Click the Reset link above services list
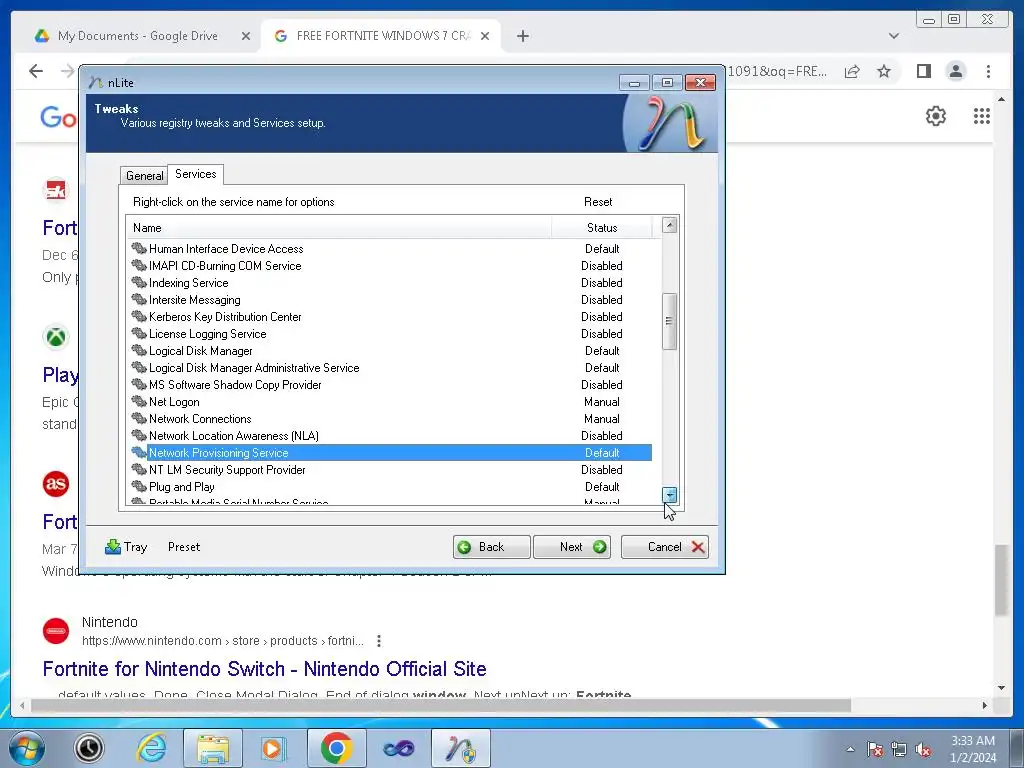The width and height of the screenshot is (1024, 768). click(598, 202)
